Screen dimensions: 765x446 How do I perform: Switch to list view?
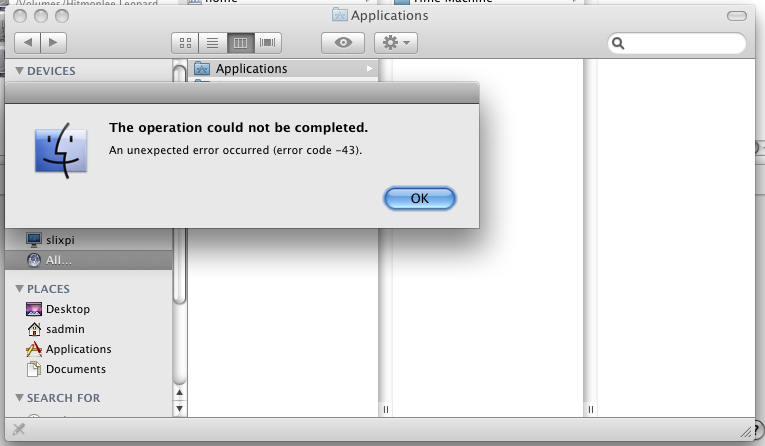212,43
